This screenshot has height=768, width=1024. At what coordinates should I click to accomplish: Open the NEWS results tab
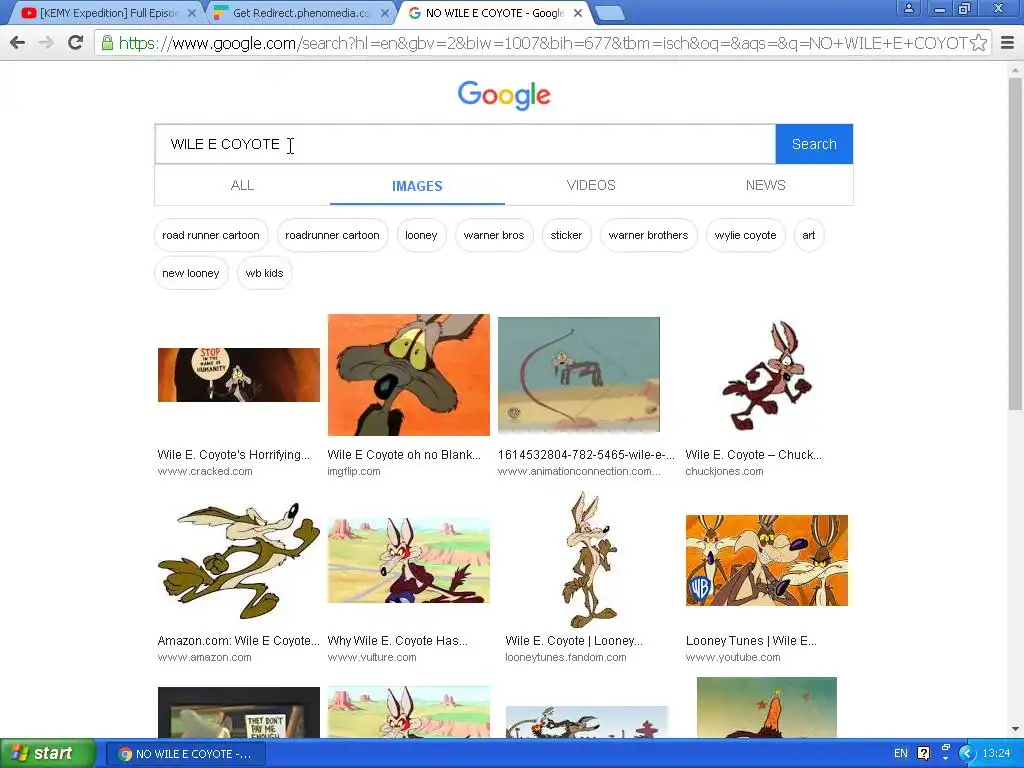click(x=765, y=185)
